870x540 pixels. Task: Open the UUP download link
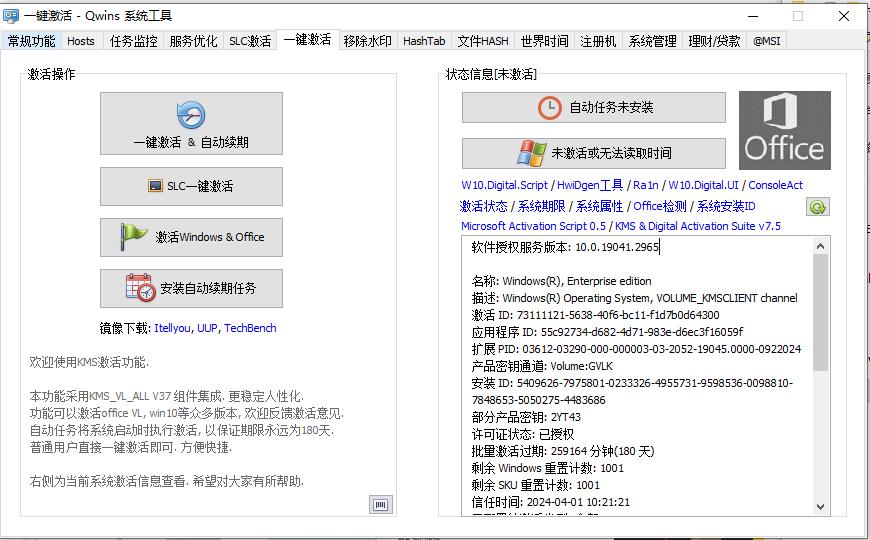tap(207, 328)
